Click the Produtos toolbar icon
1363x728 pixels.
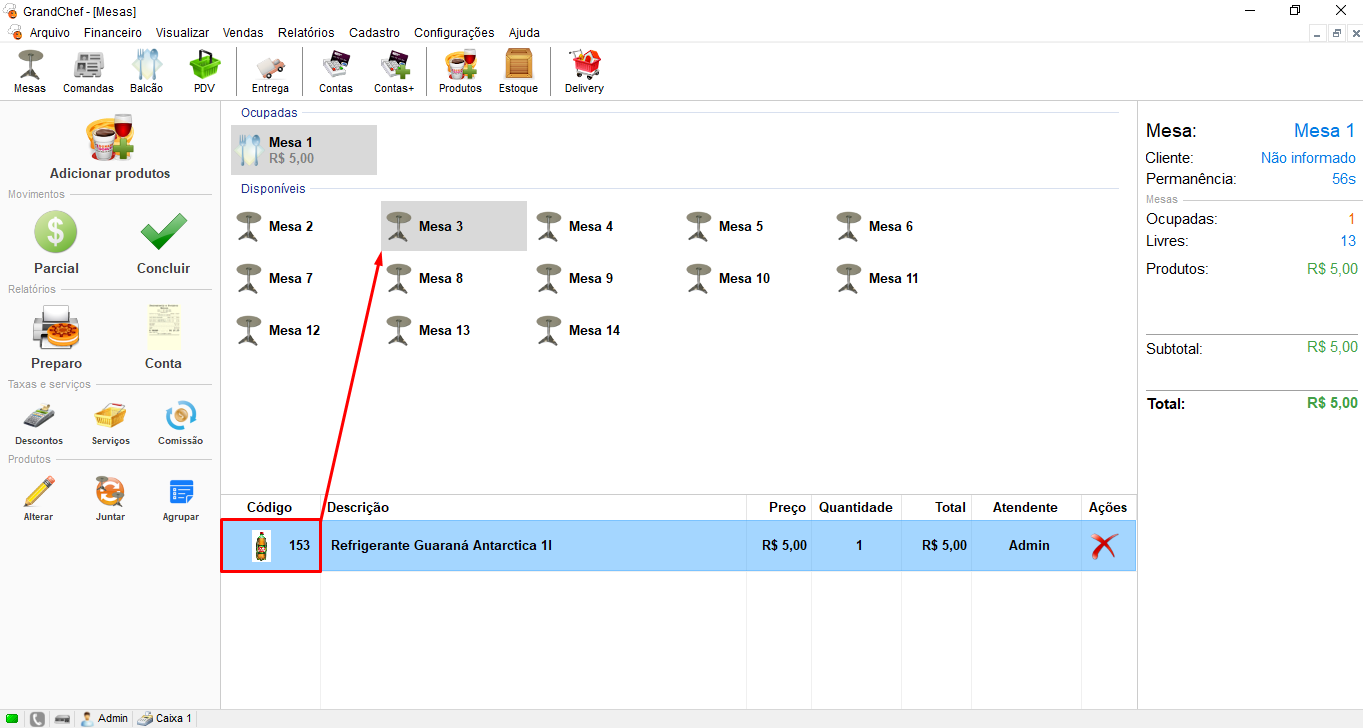(460, 71)
